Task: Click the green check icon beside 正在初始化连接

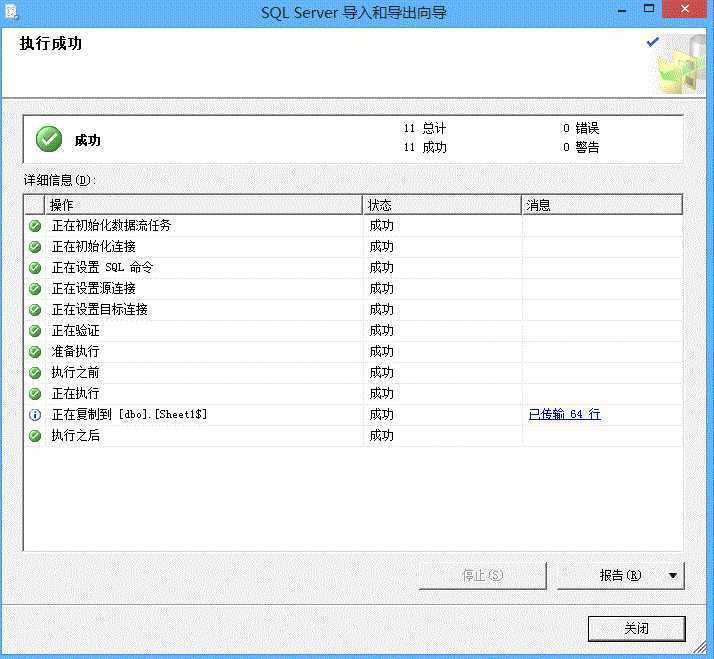Action: click(x=35, y=247)
